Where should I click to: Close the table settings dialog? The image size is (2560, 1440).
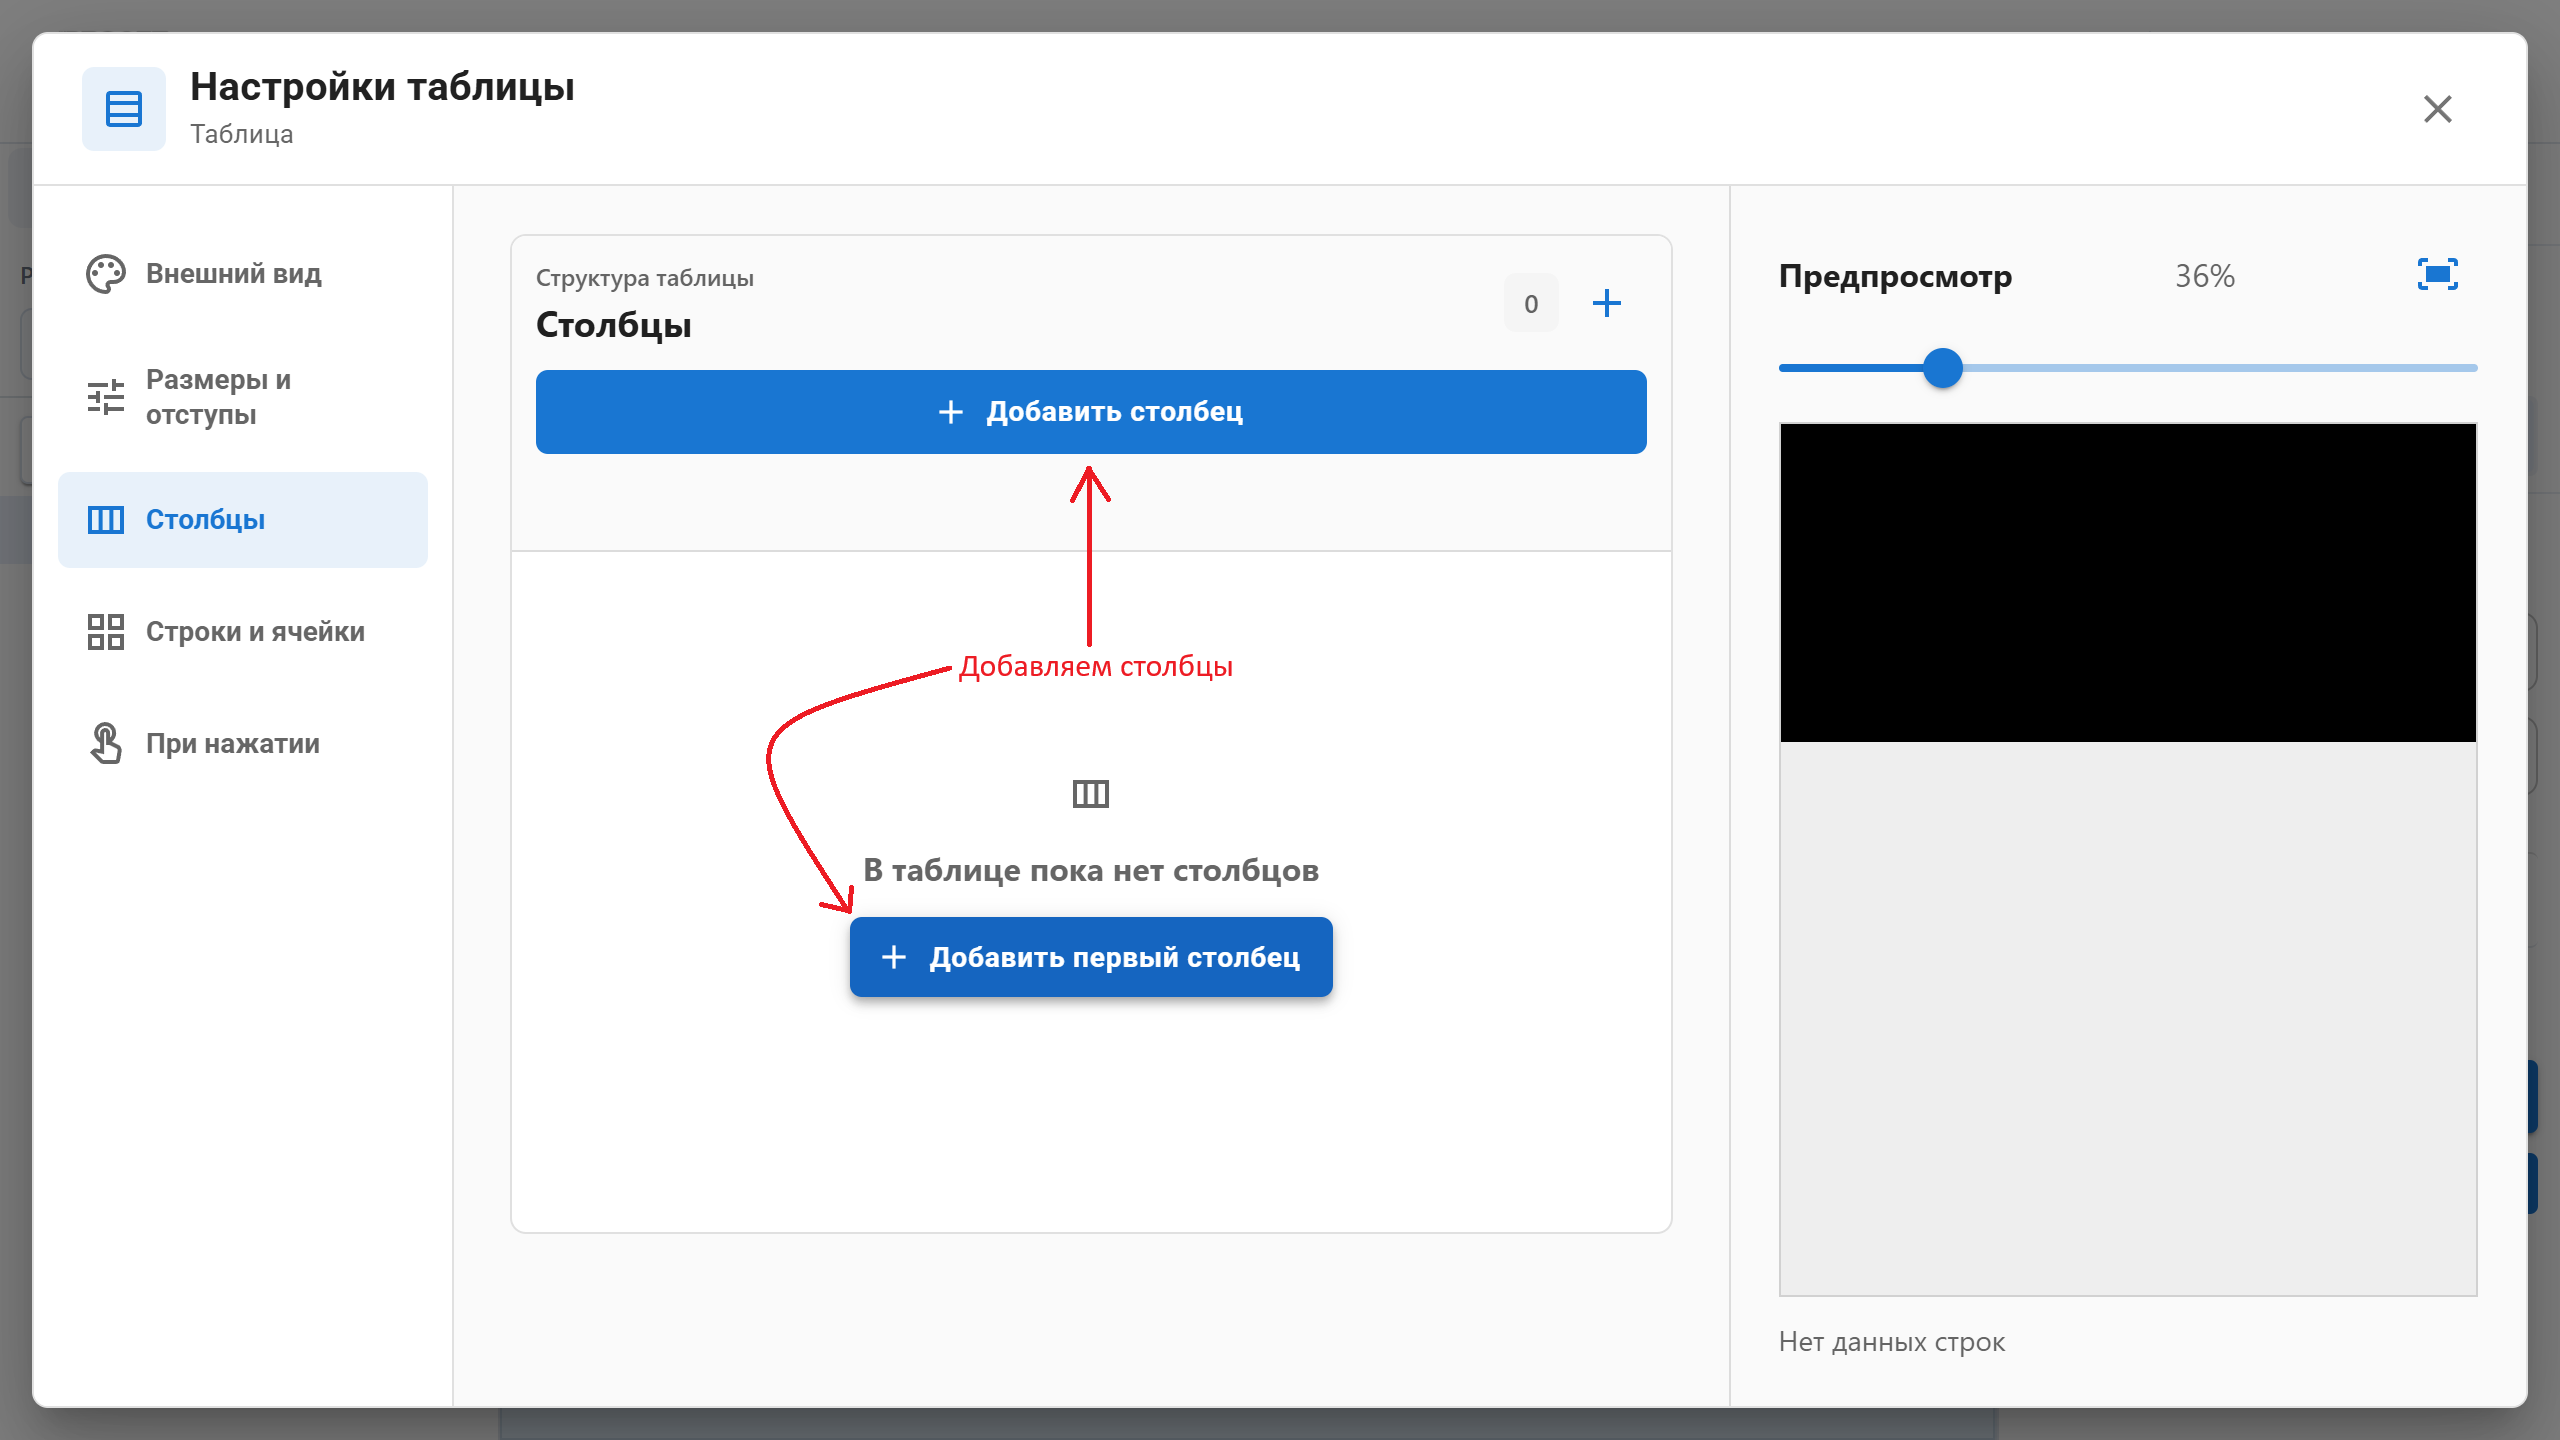(2437, 109)
